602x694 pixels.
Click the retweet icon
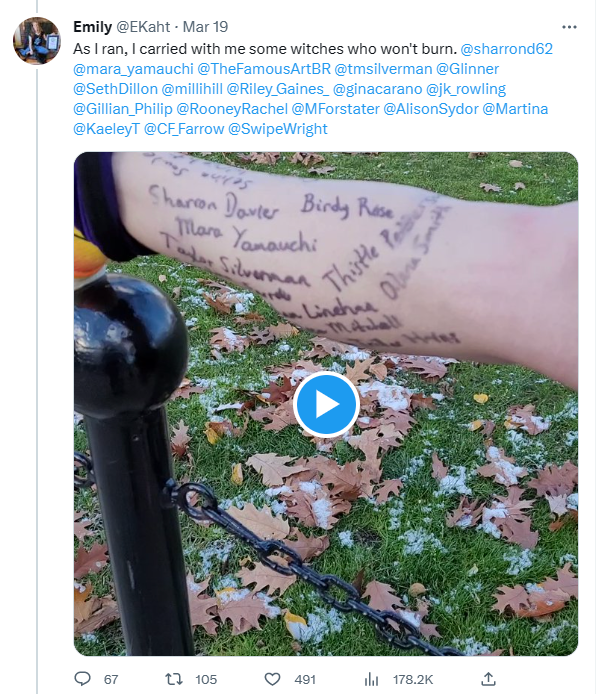coord(174,679)
